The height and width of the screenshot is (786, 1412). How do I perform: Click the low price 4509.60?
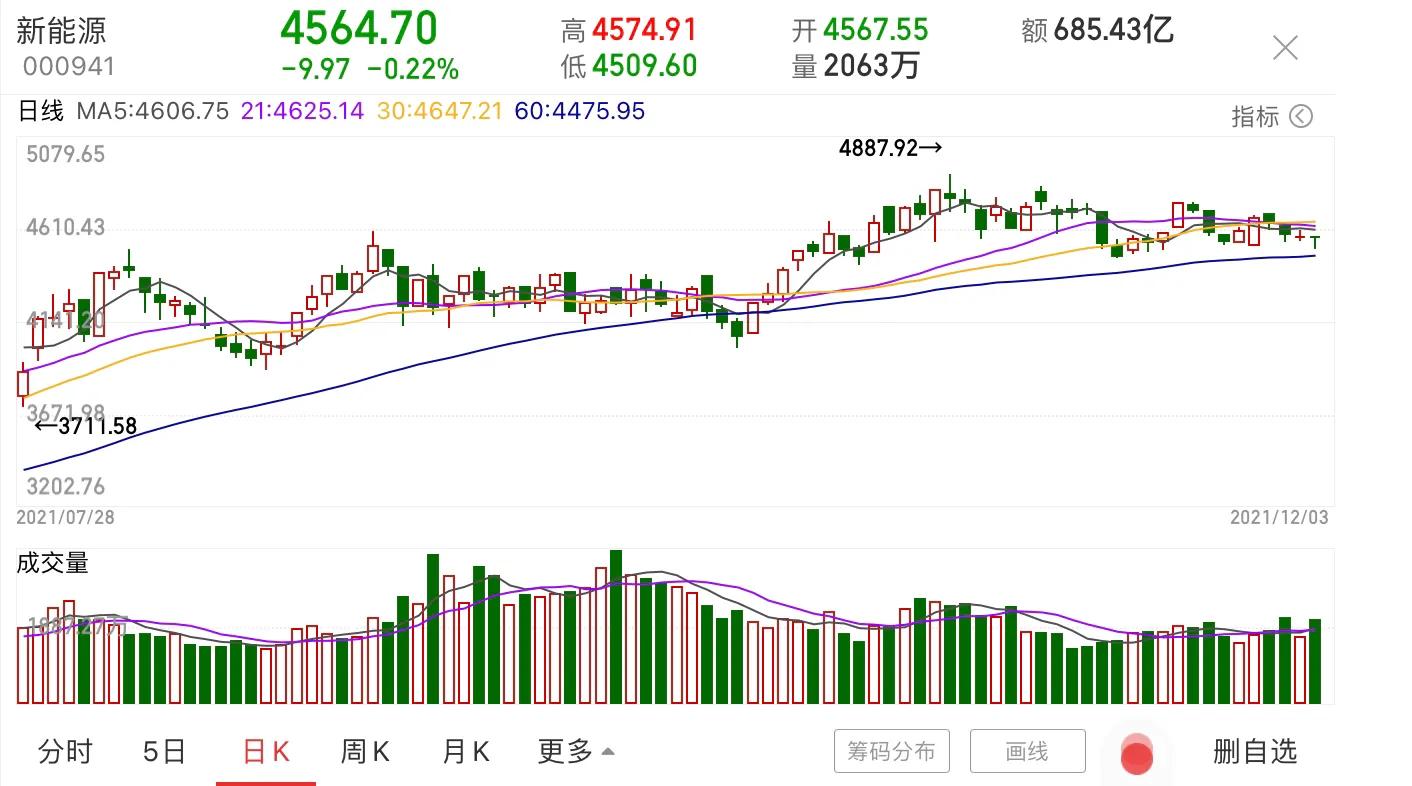click(x=644, y=66)
